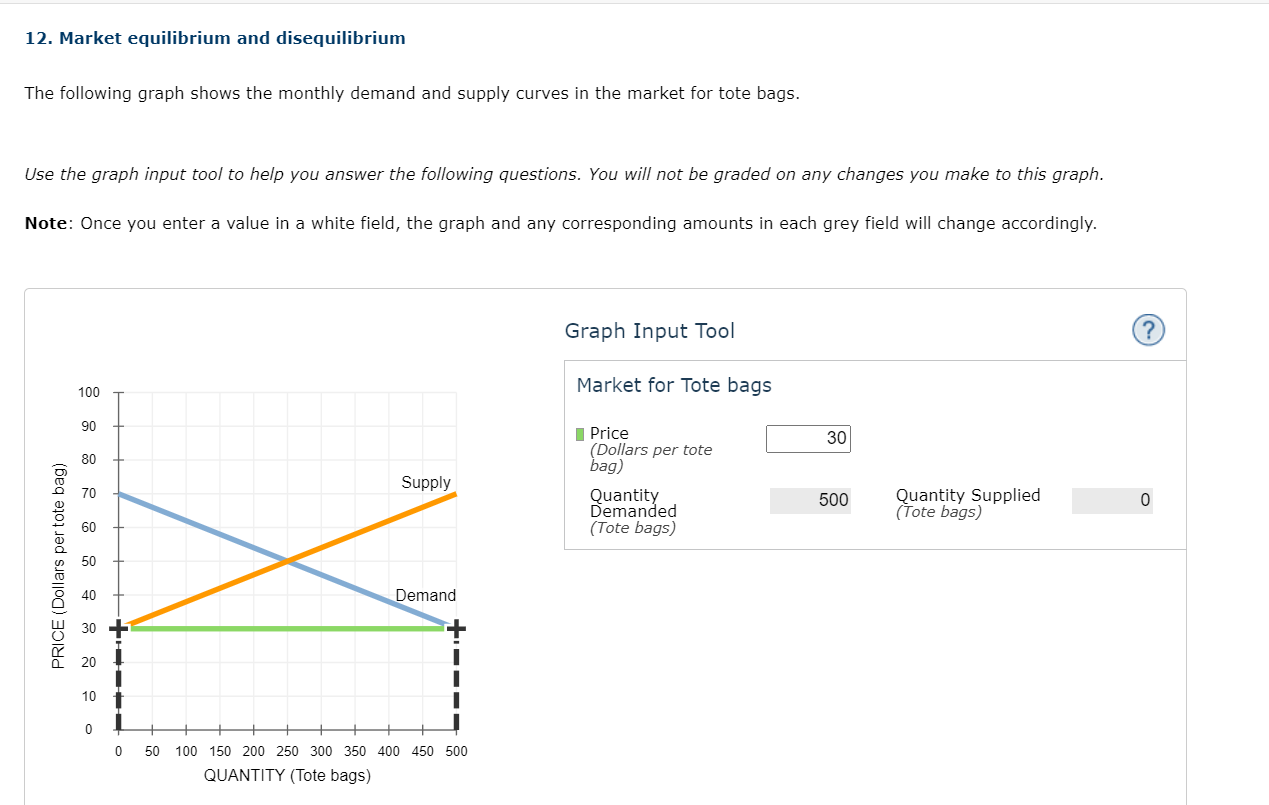1269x805 pixels.
Task: Click the Supply curve label on the graph
Action: pyautogui.click(x=425, y=482)
